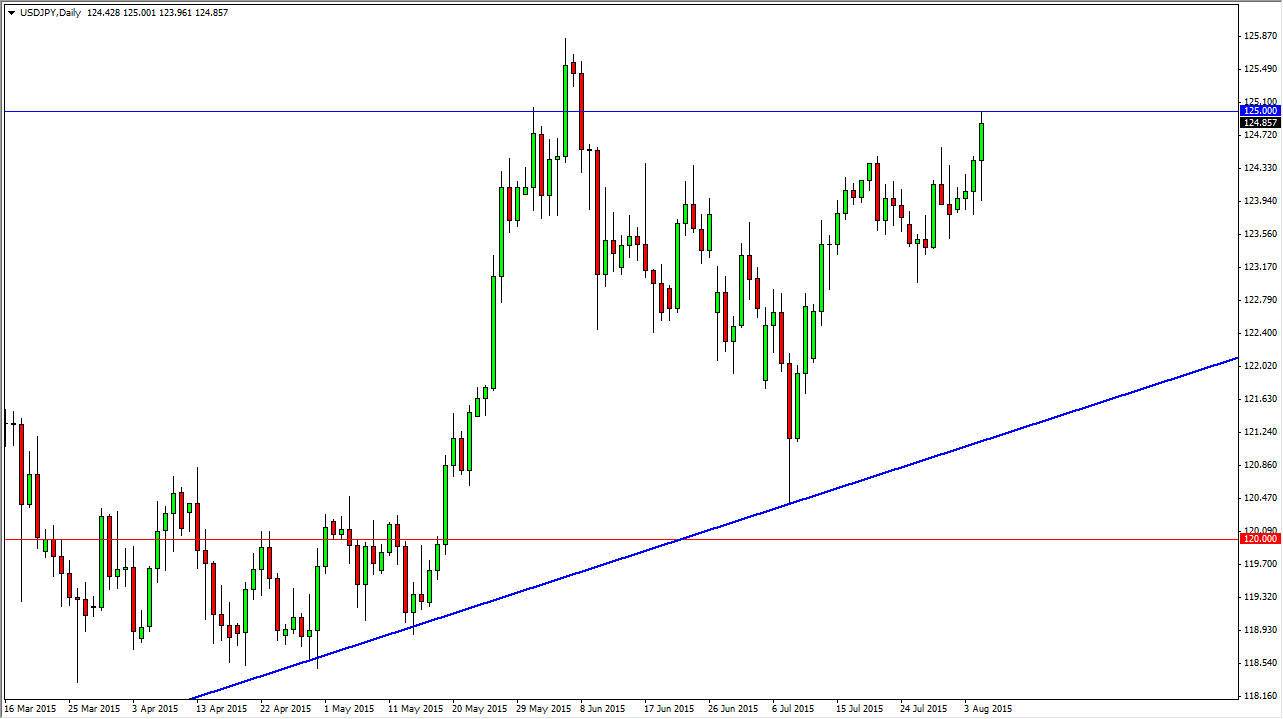Click the 1 May 2015 date label

[x=349, y=708]
